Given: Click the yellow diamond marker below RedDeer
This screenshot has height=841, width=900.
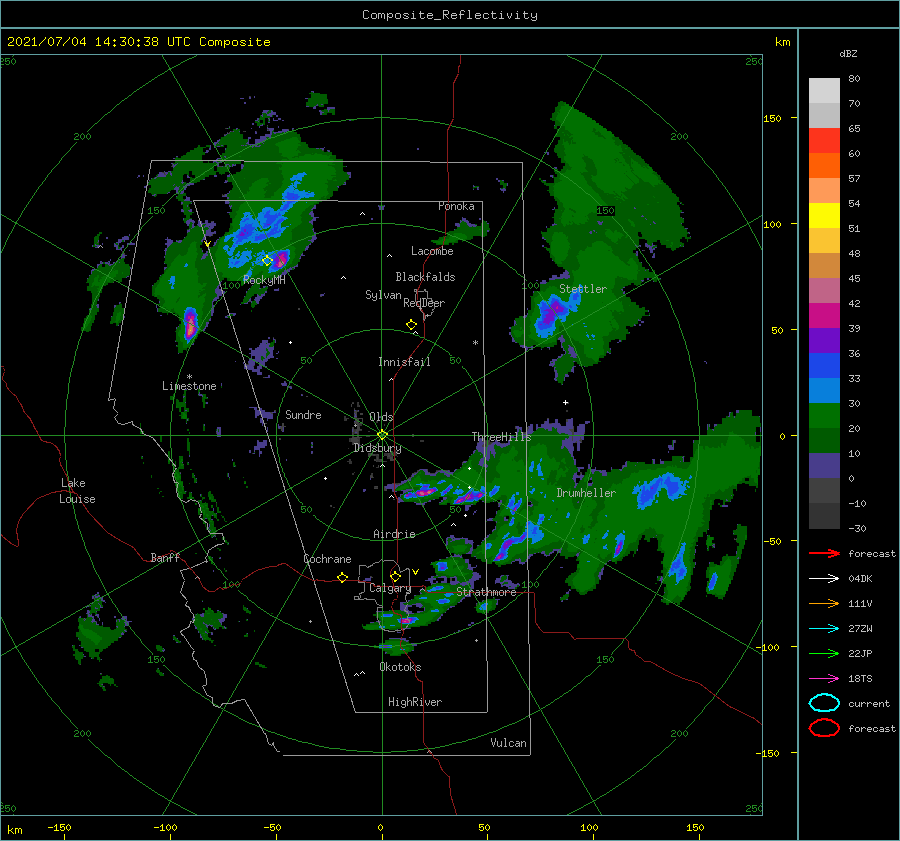Looking at the screenshot, I should [411, 324].
